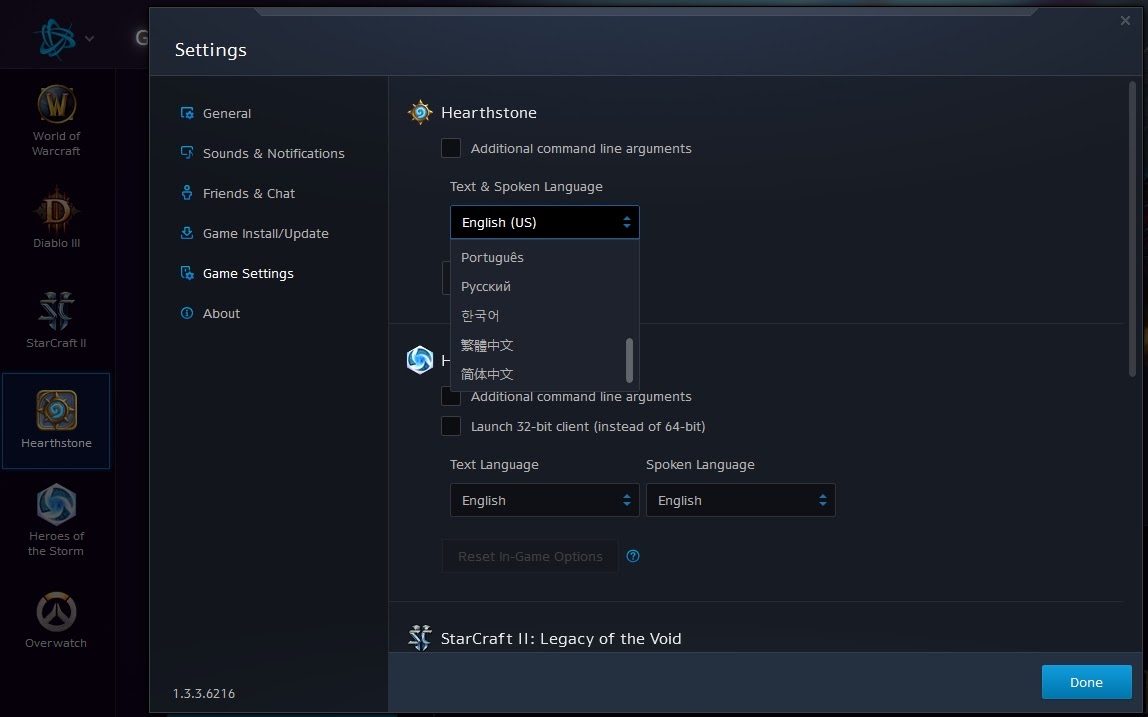Click the Battle.net logo menu
The image size is (1148, 717).
tap(64, 38)
